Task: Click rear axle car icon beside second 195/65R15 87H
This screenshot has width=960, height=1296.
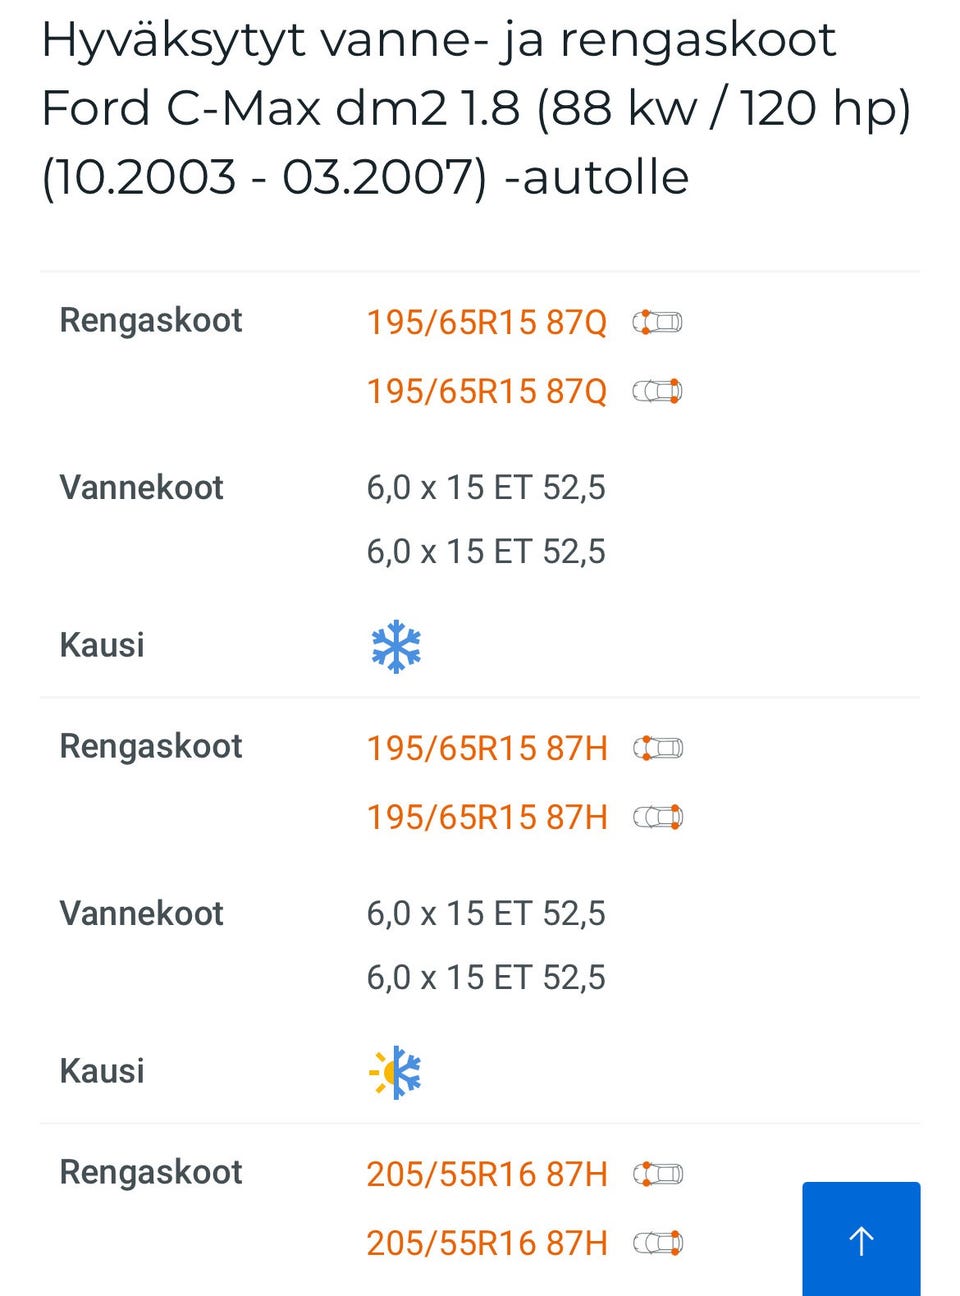Action: pos(657,817)
